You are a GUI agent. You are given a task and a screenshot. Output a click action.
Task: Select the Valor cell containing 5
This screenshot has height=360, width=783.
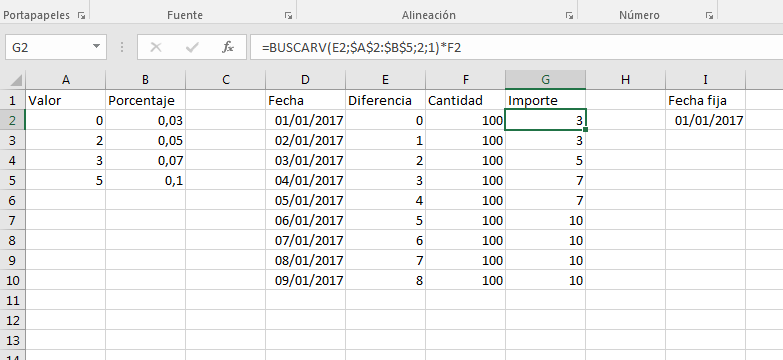point(65,180)
